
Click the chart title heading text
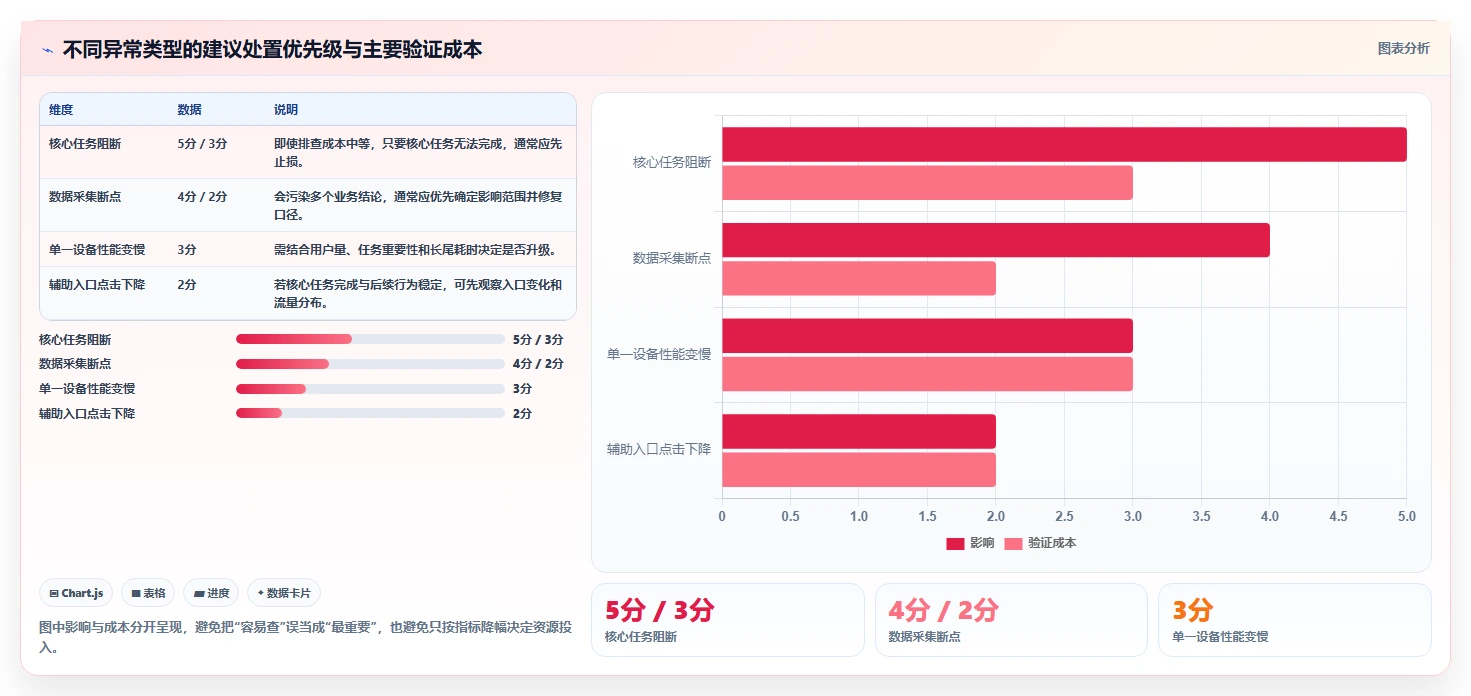pos(272,50)
